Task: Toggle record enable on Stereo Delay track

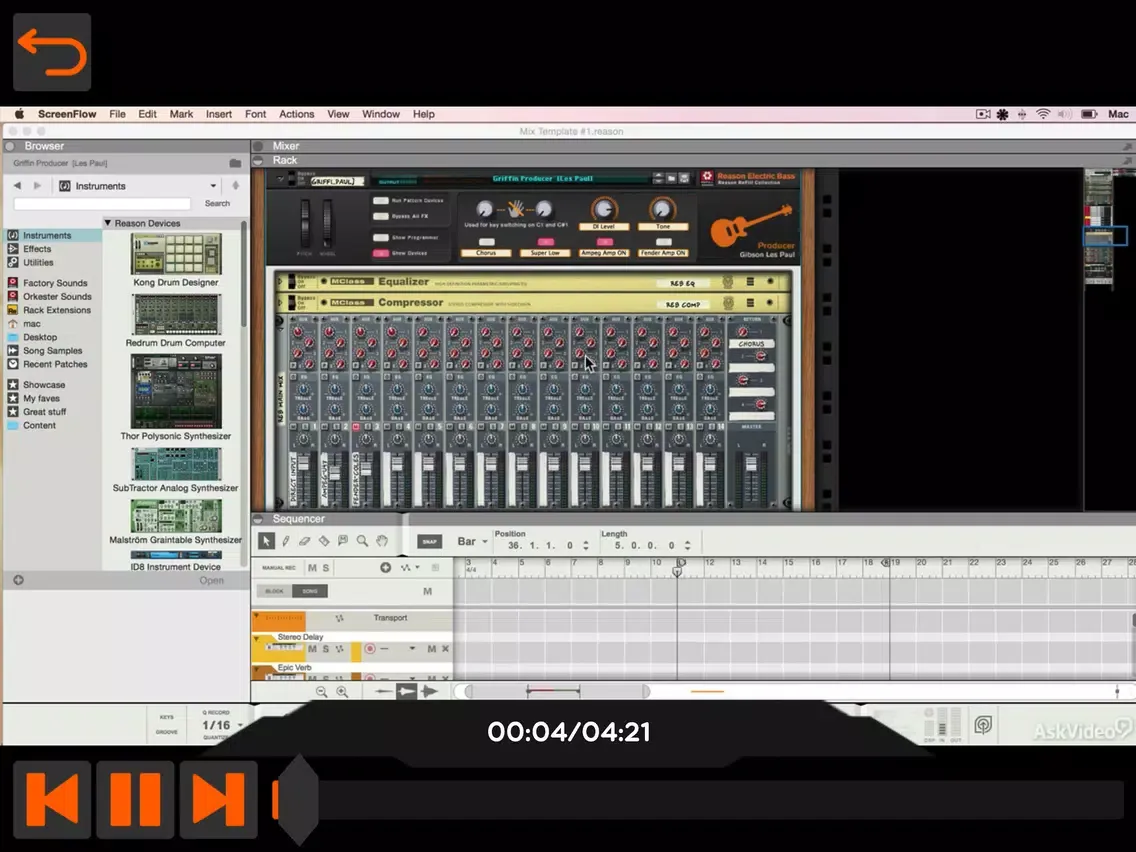Action: [x=370, y=649]
